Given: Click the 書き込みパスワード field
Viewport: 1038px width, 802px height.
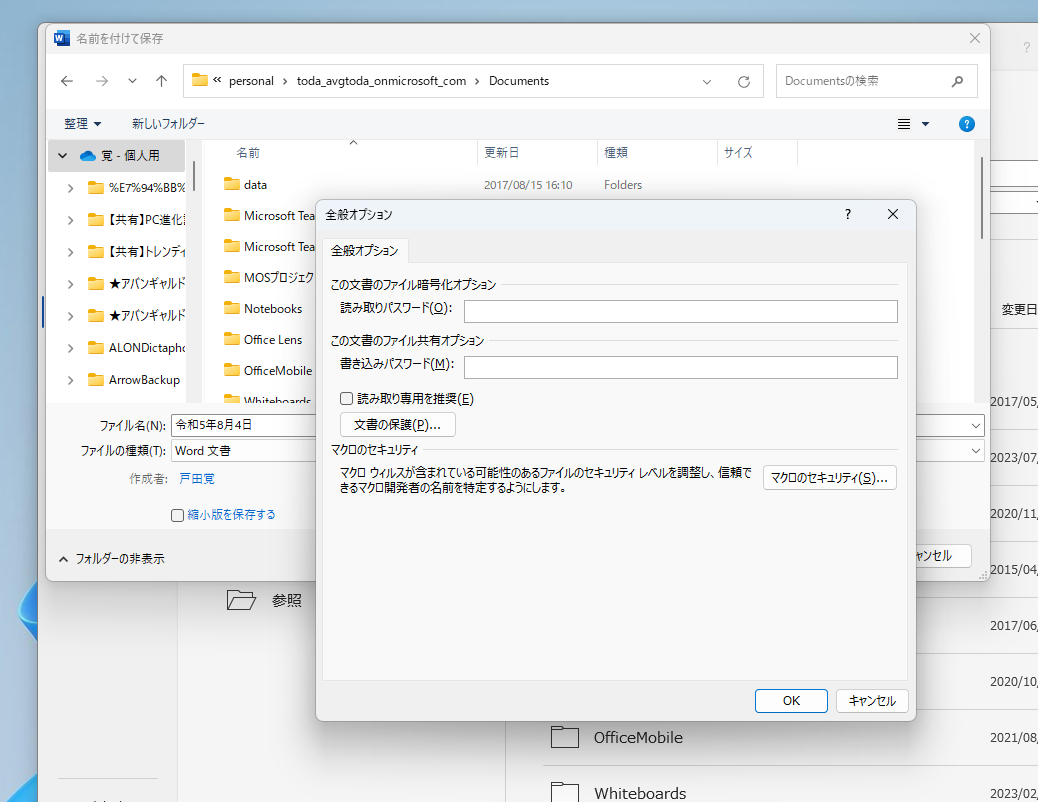Looking at the screenshot, I should [681, 368].
